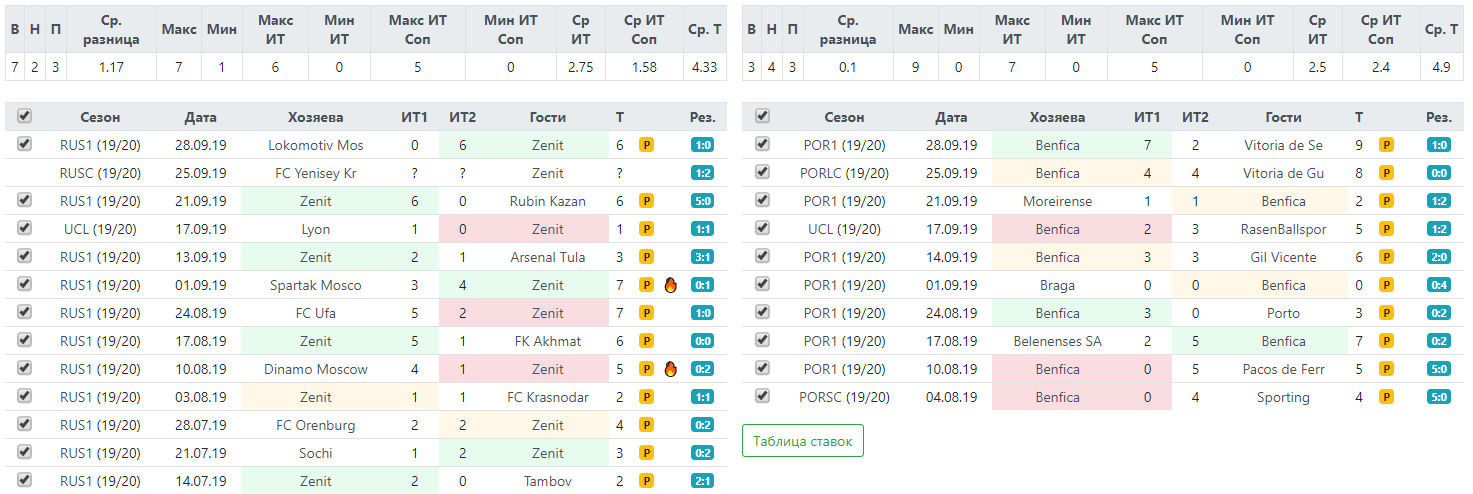Click the green Zenit cell in the Tambov row
1473x494 pixels.
pos(316,481)
